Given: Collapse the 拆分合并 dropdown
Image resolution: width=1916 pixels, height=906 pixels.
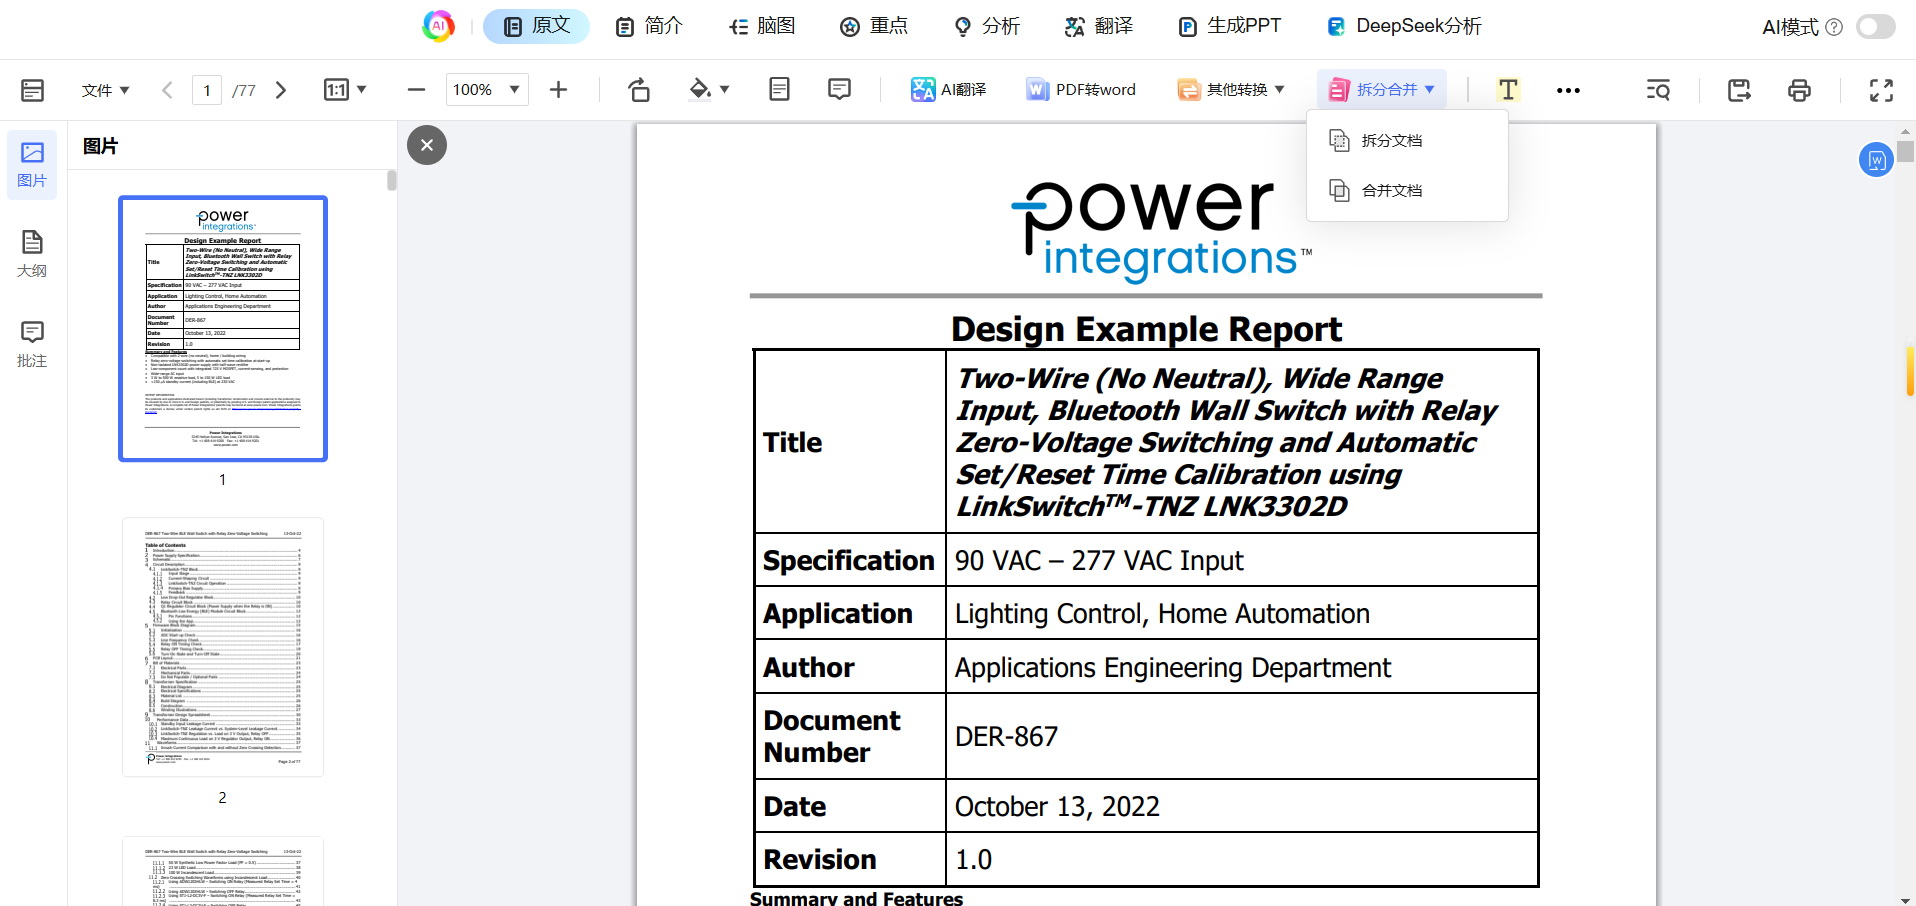Looking at the screenshot, I should click(x=1381, y=90).
